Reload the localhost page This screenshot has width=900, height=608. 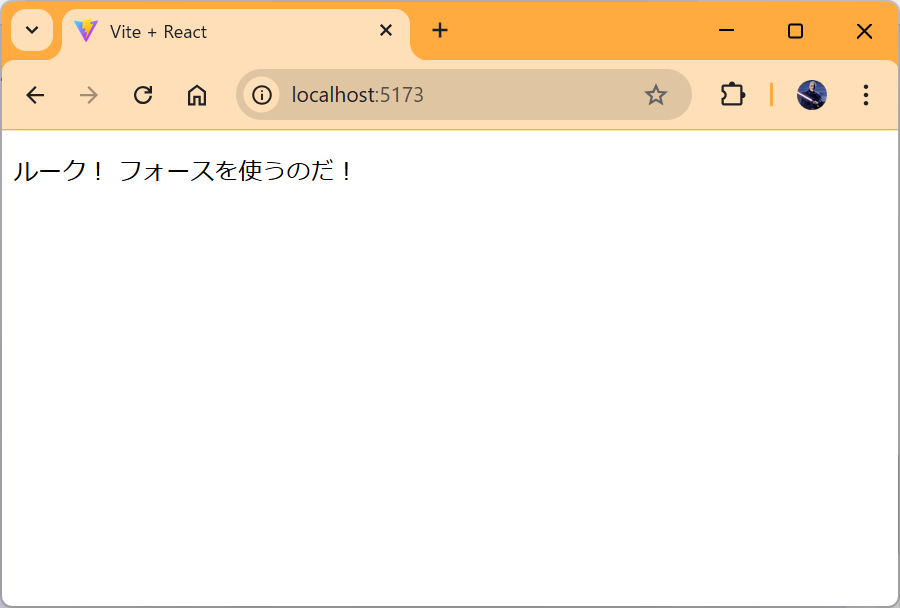point(143,95)
